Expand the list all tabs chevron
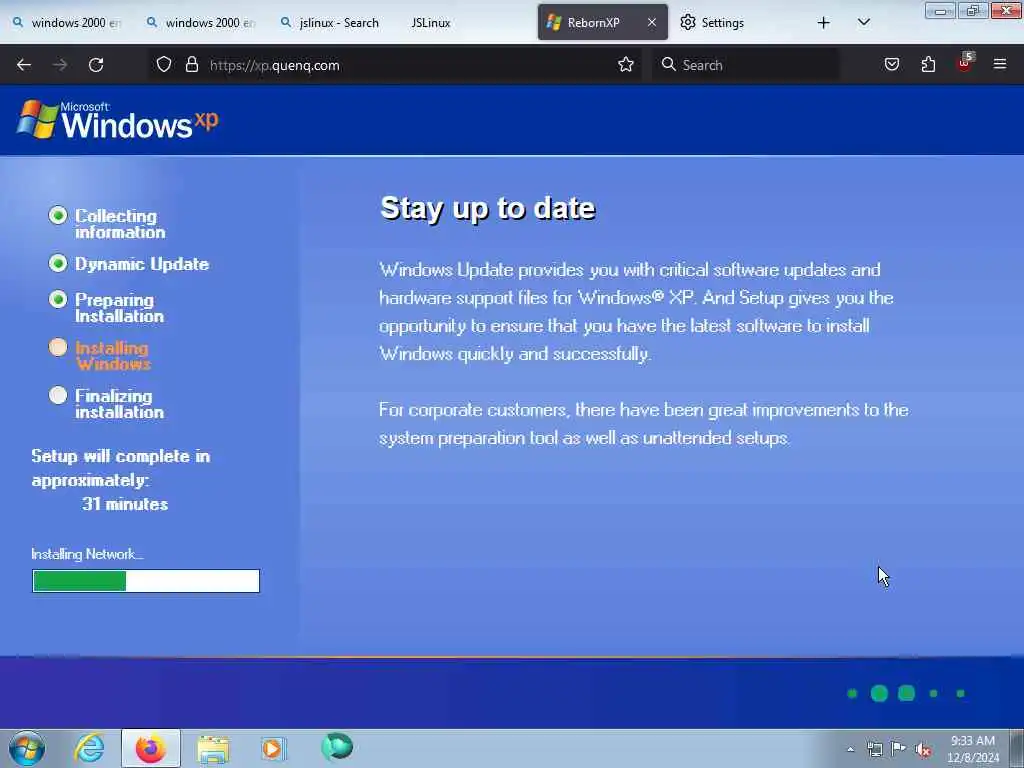This screenshot has height=768, width=1024. 863,22
